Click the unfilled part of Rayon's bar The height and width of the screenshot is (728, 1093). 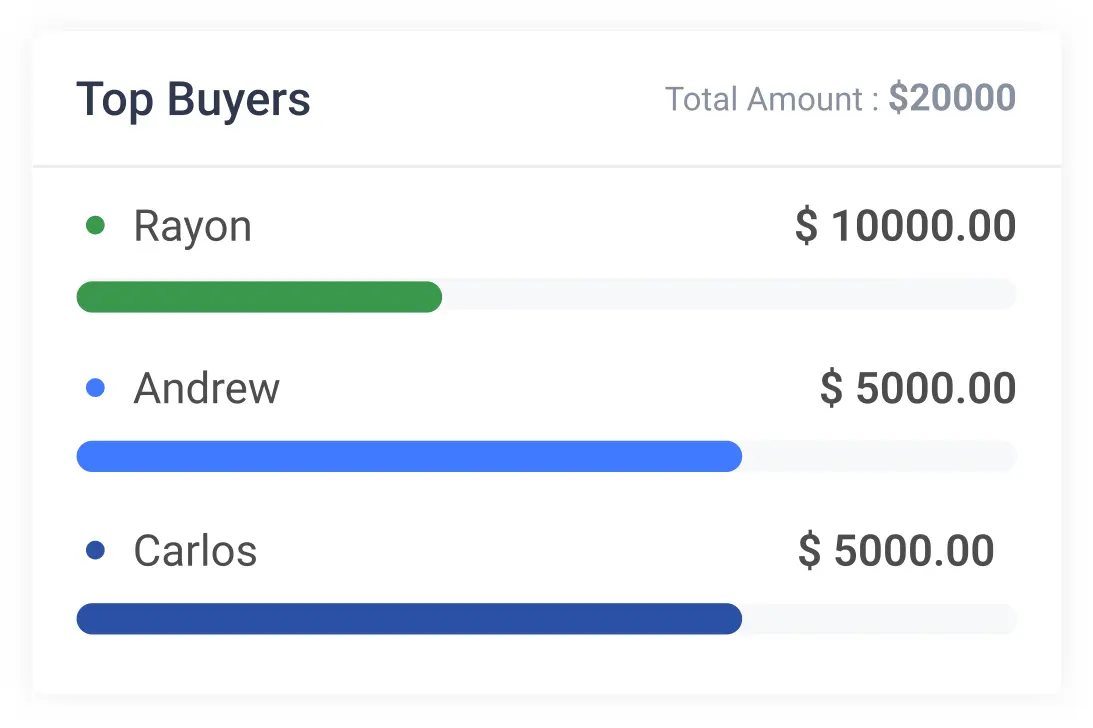point(729,294)
